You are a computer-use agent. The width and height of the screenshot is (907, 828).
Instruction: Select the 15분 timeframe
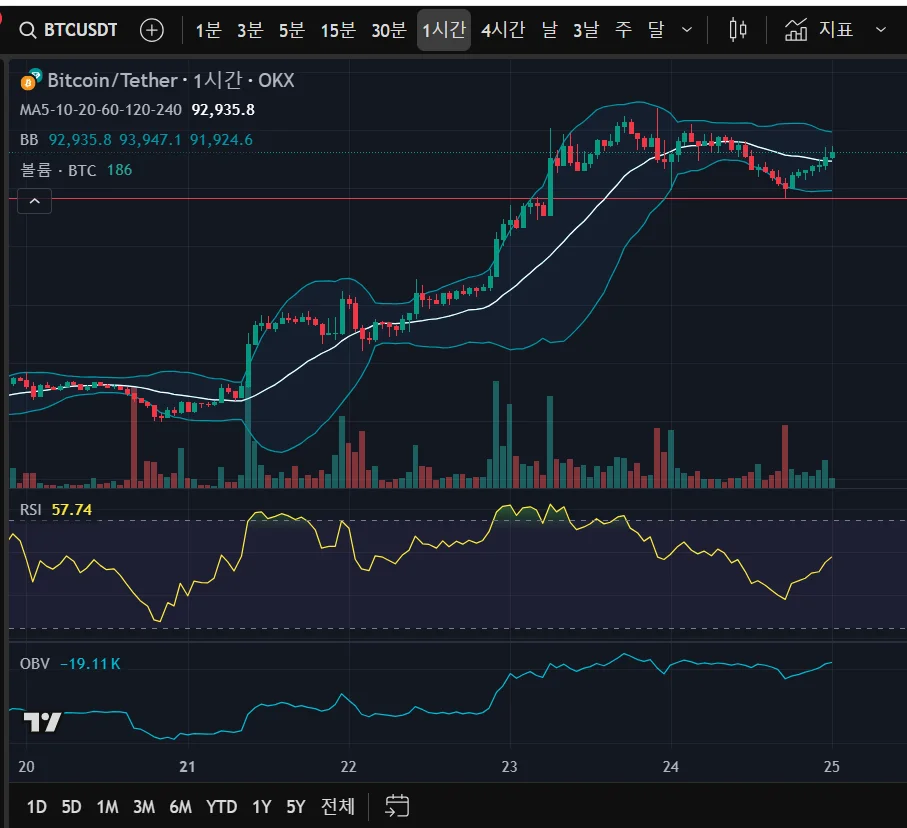[338, 30]
